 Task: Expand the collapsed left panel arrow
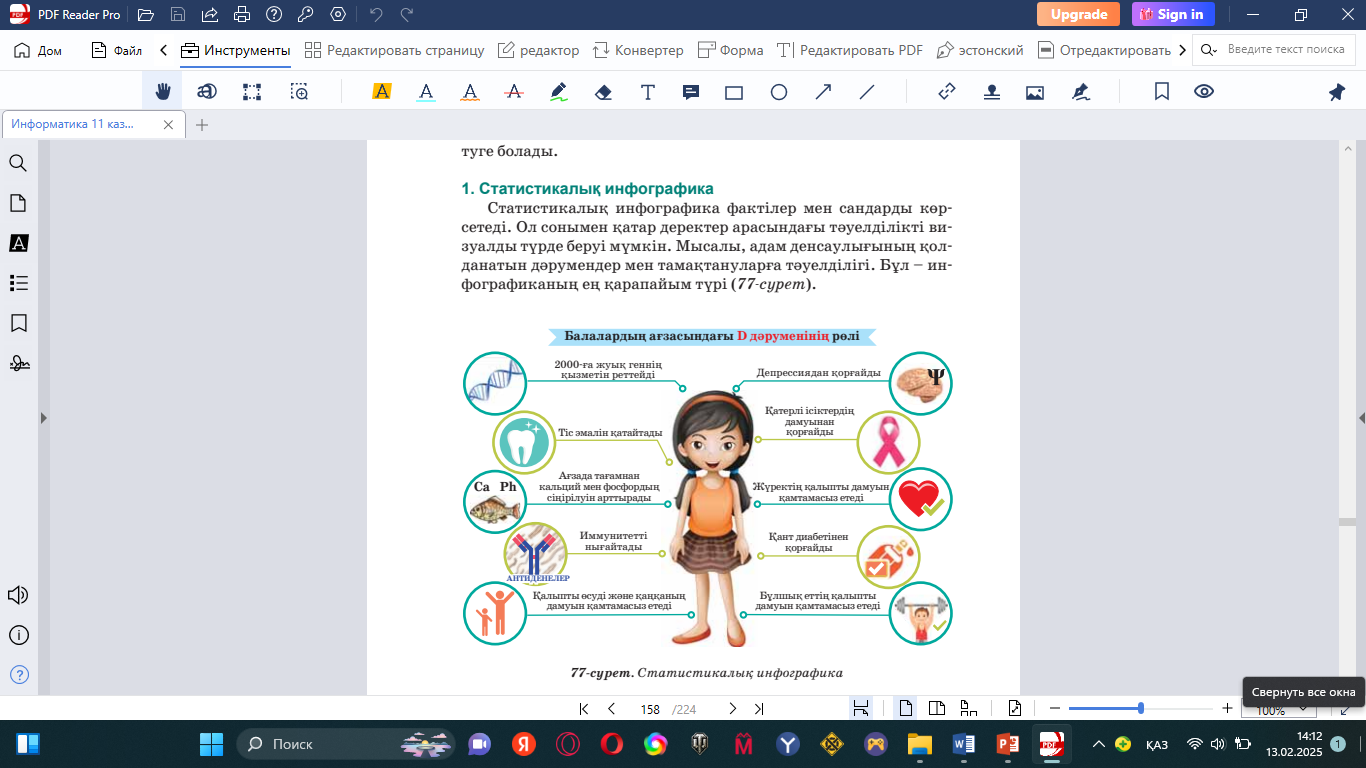coord(42,418)
